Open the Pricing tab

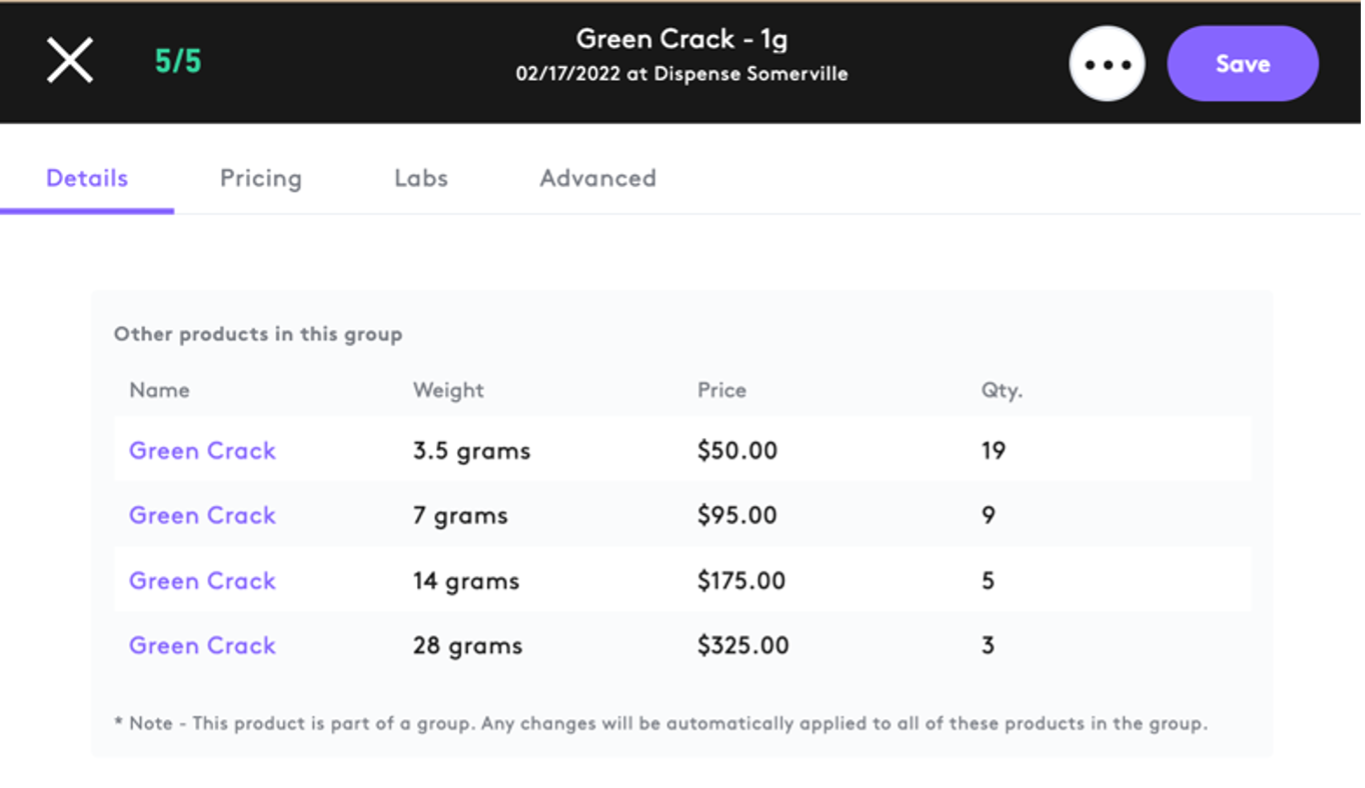pos(261,178)
